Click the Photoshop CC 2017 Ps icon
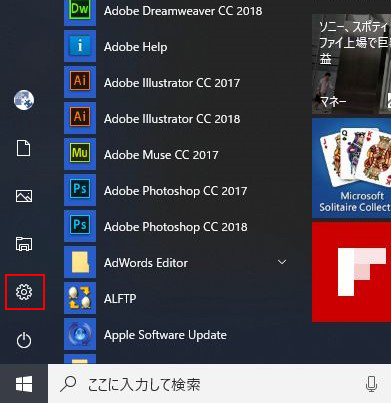The height and width of the screenshot is (403, 391). point(80,190)
